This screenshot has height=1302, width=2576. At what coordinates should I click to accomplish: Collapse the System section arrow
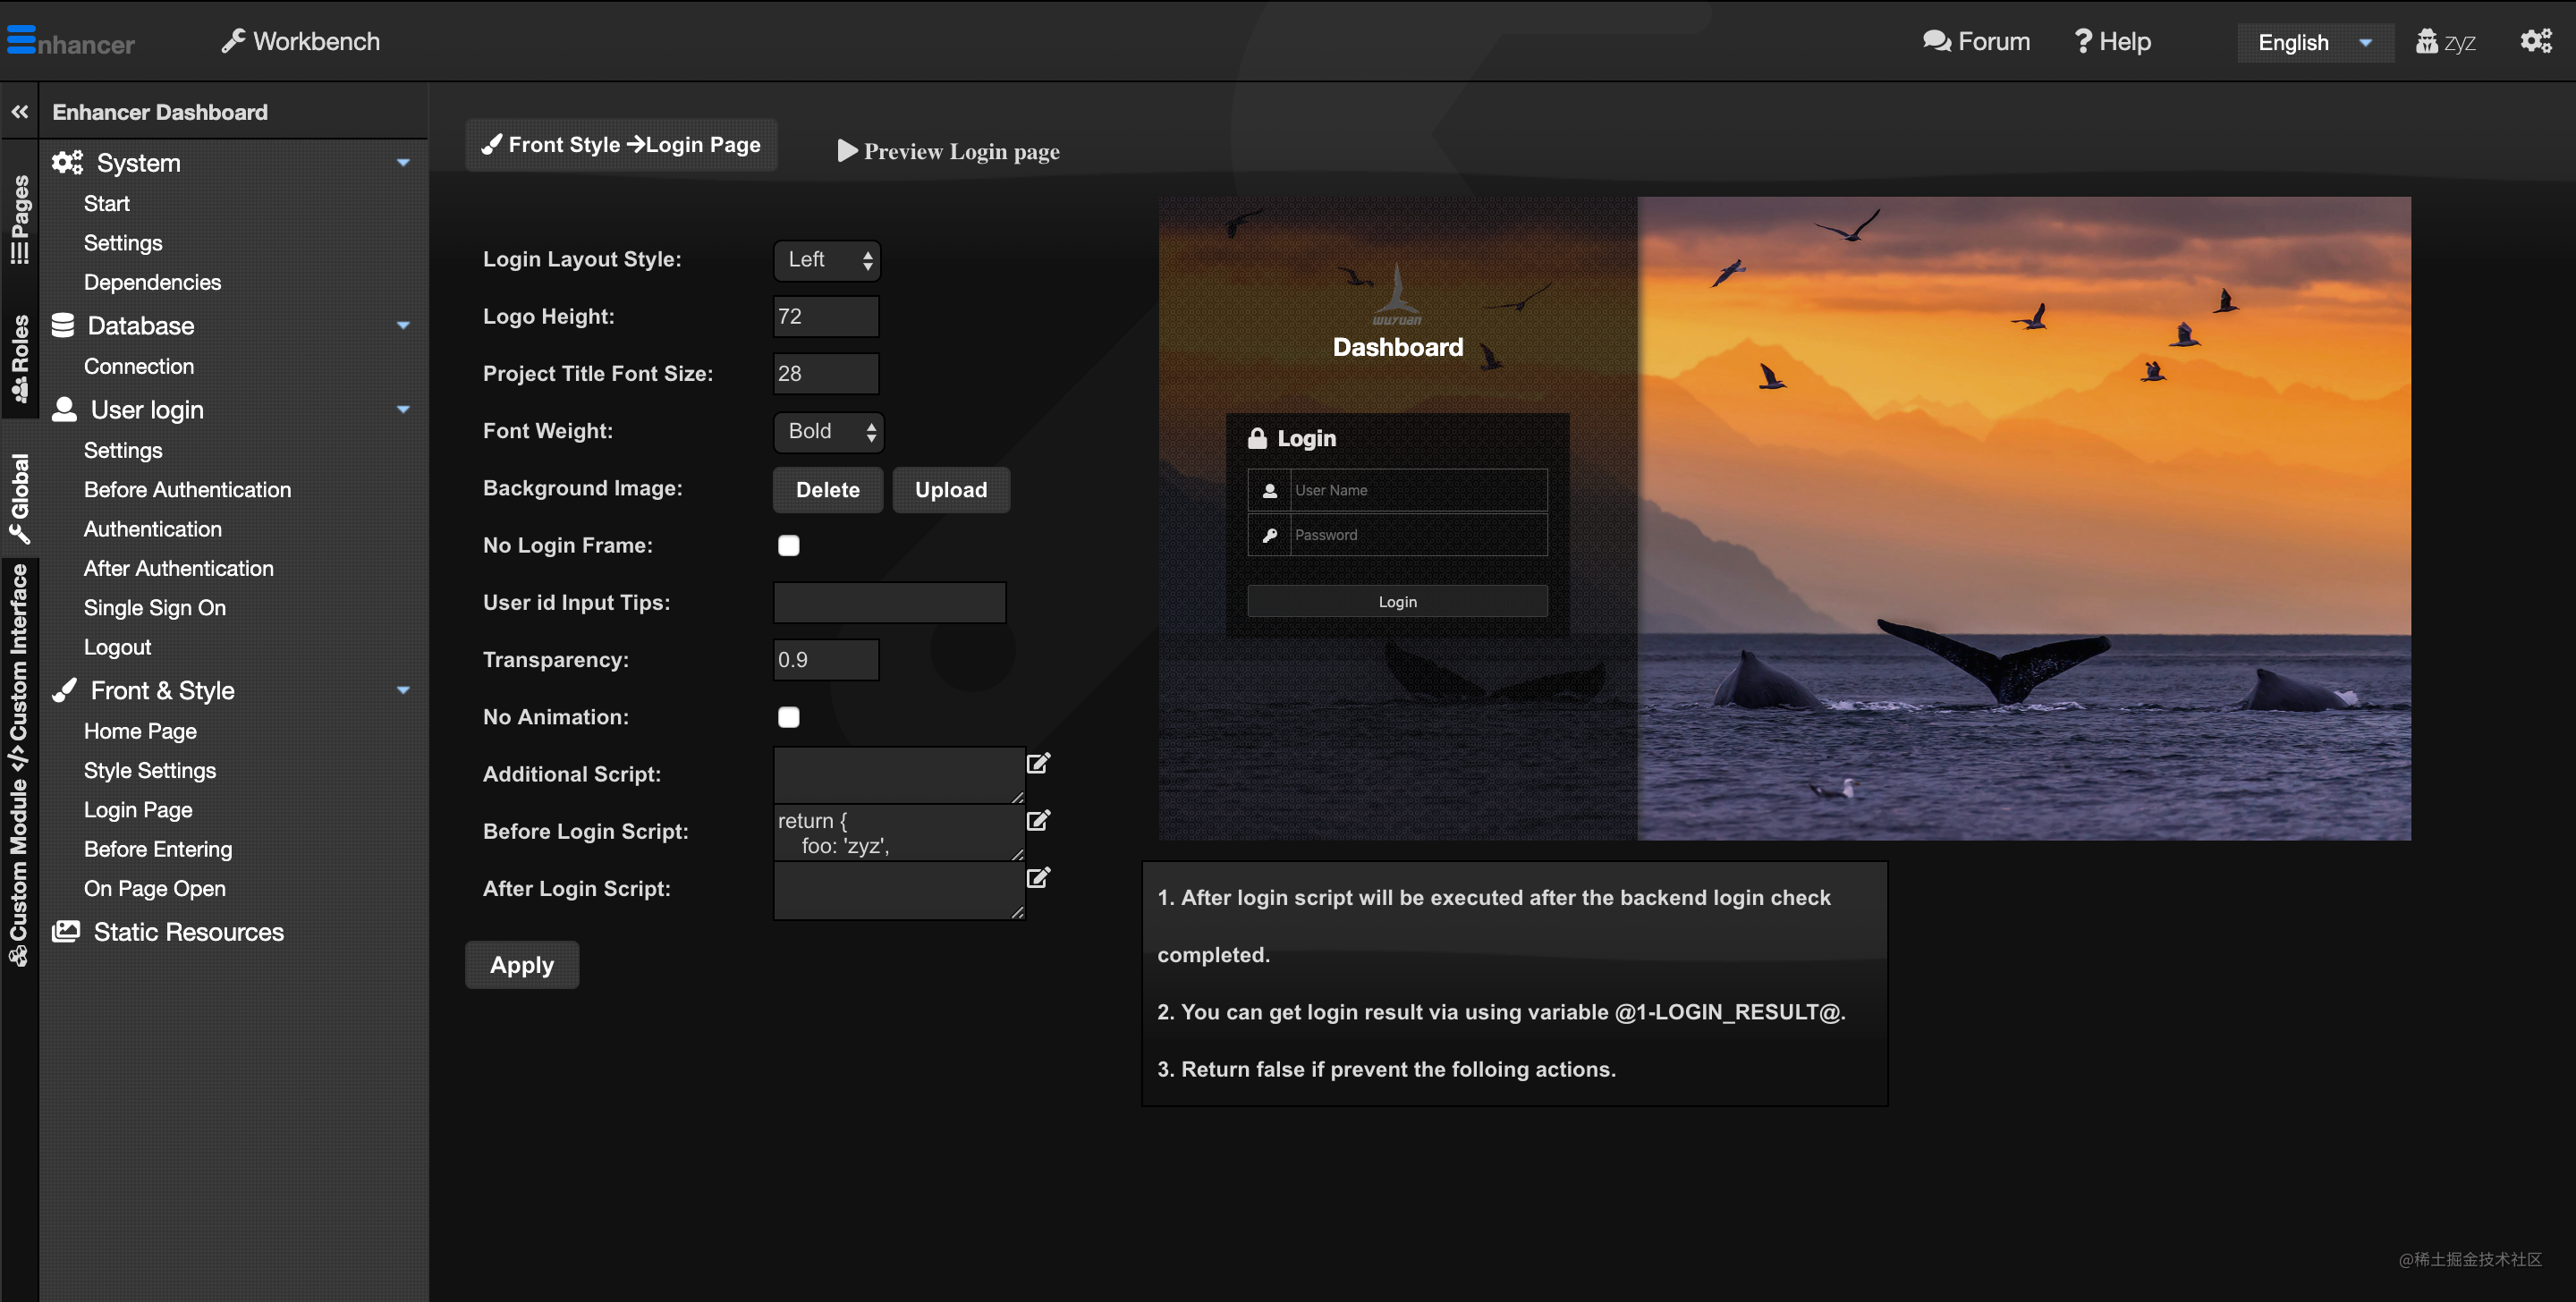(403, 162)
